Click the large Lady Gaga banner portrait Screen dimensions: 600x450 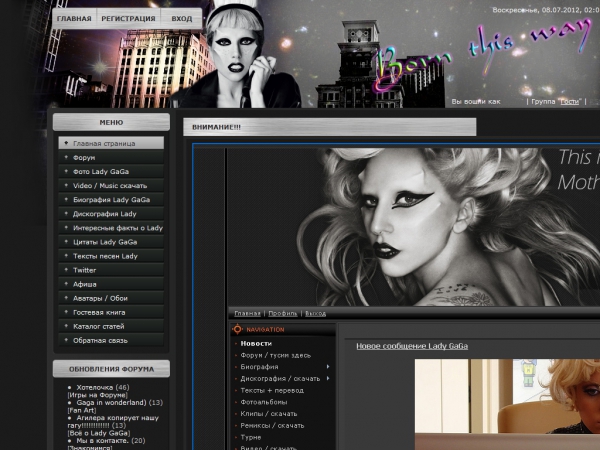[x=414, y=227]
